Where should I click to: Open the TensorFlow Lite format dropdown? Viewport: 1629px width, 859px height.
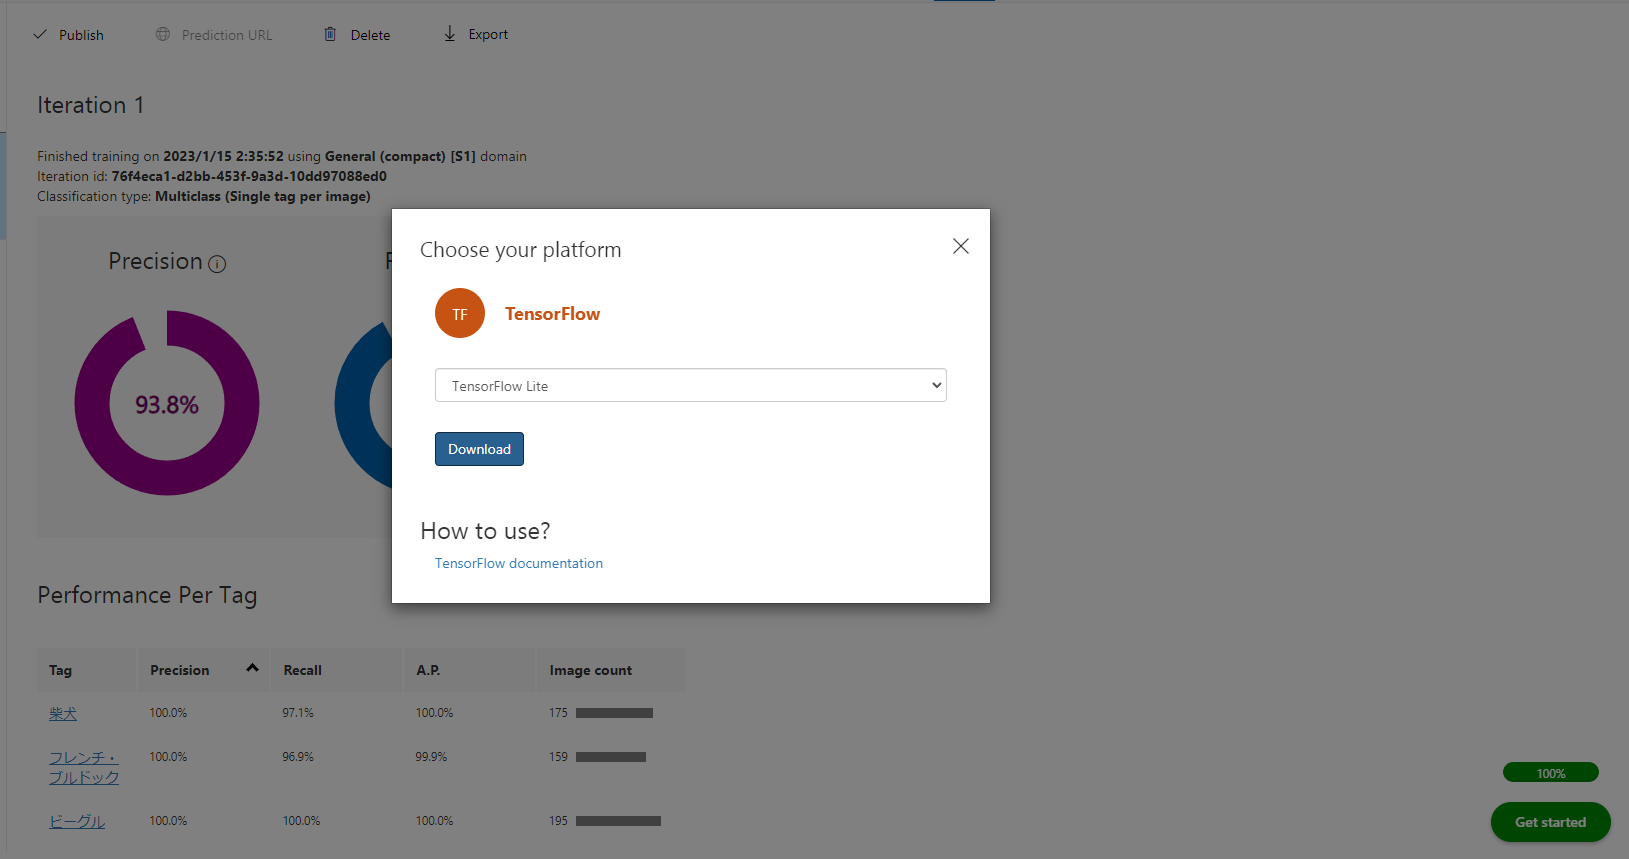(691, 385)
